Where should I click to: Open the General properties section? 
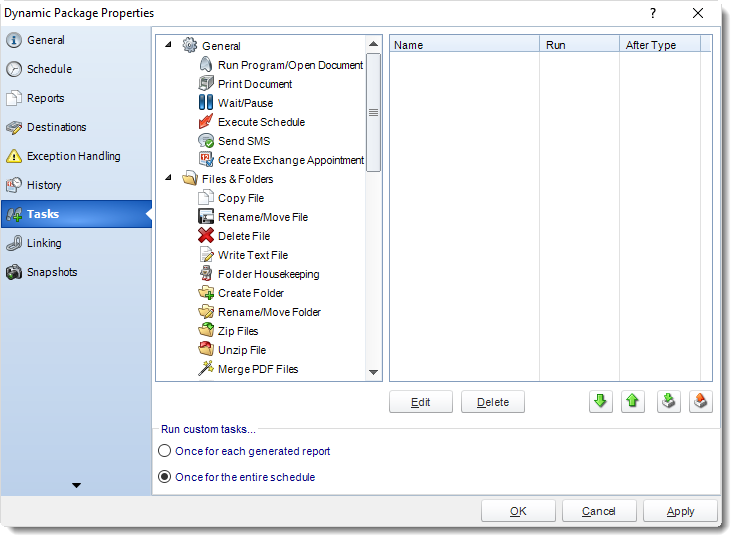pos(76,40)
